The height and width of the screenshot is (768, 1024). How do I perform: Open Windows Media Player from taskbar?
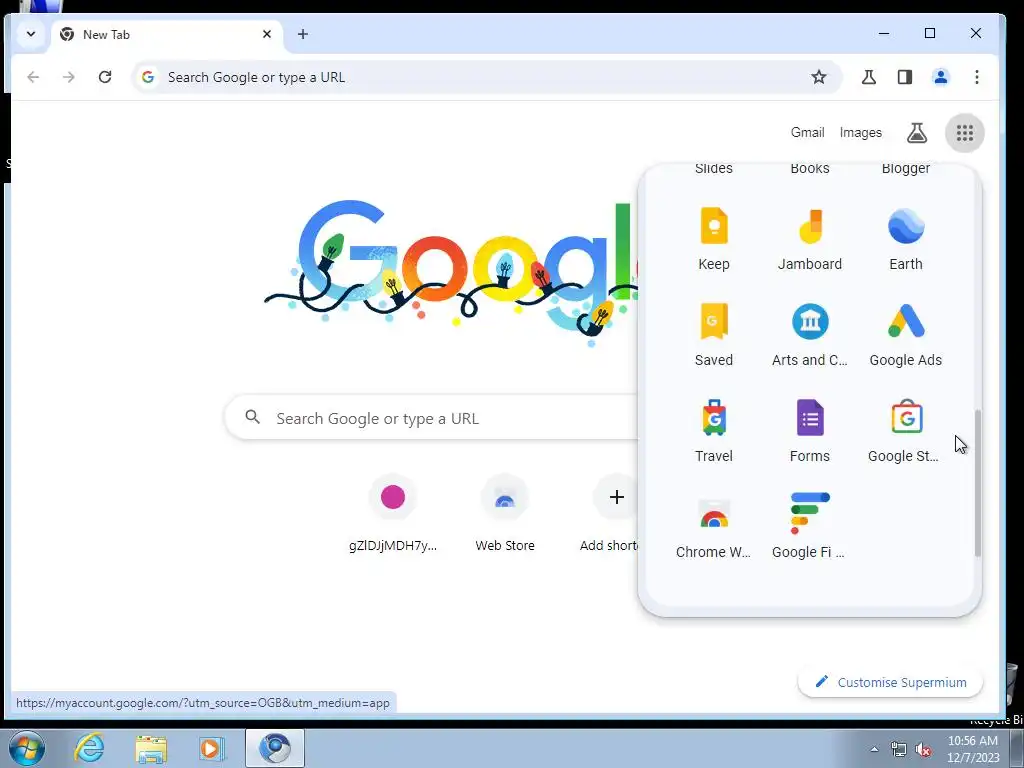point(211,748)
